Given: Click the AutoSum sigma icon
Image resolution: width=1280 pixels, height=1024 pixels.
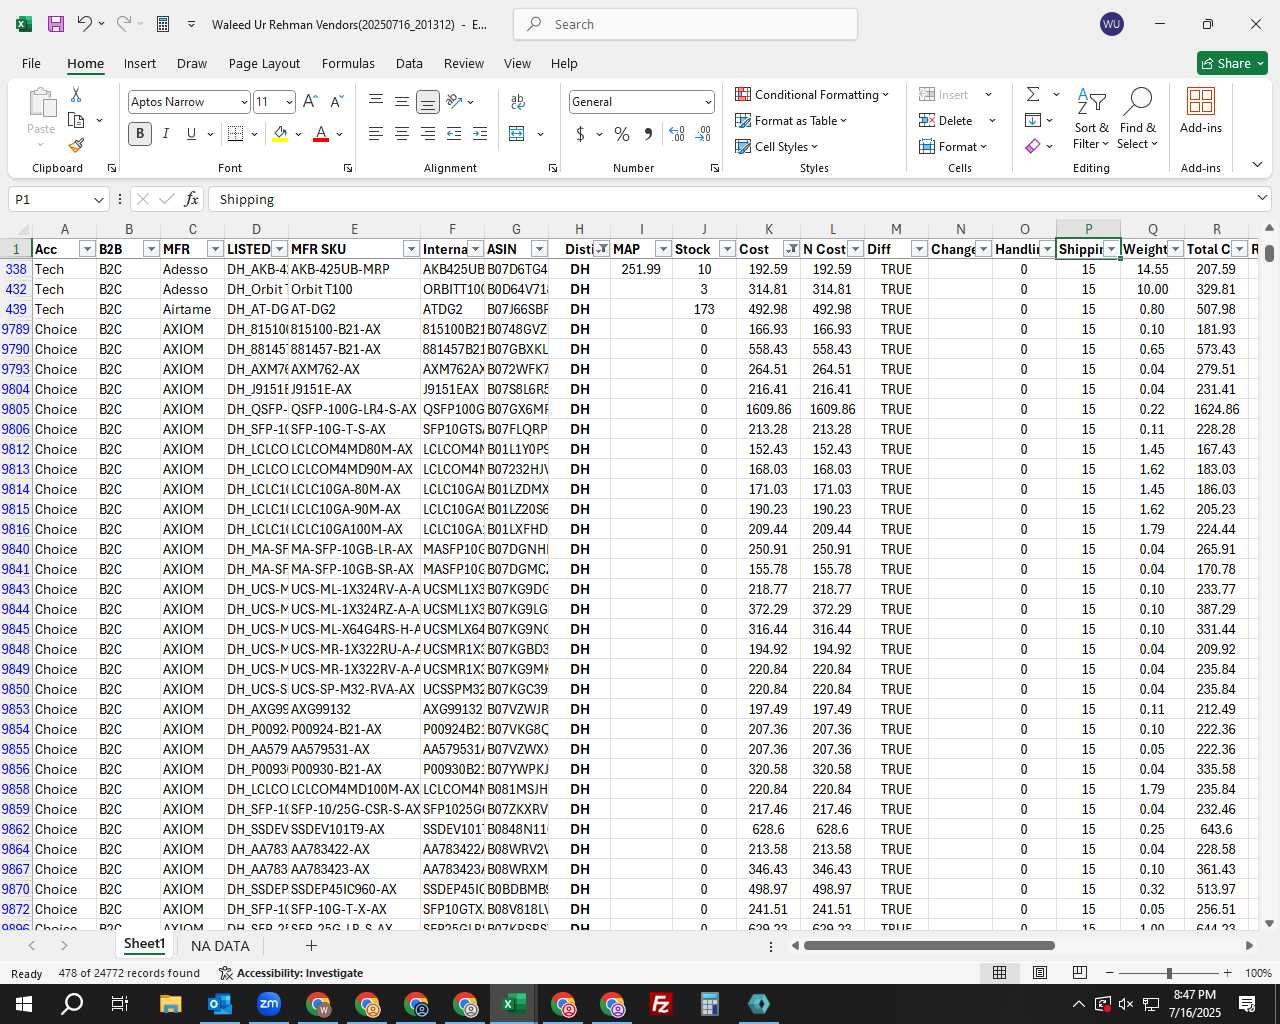Looking at the screenshot, I should coord(1033,94).
